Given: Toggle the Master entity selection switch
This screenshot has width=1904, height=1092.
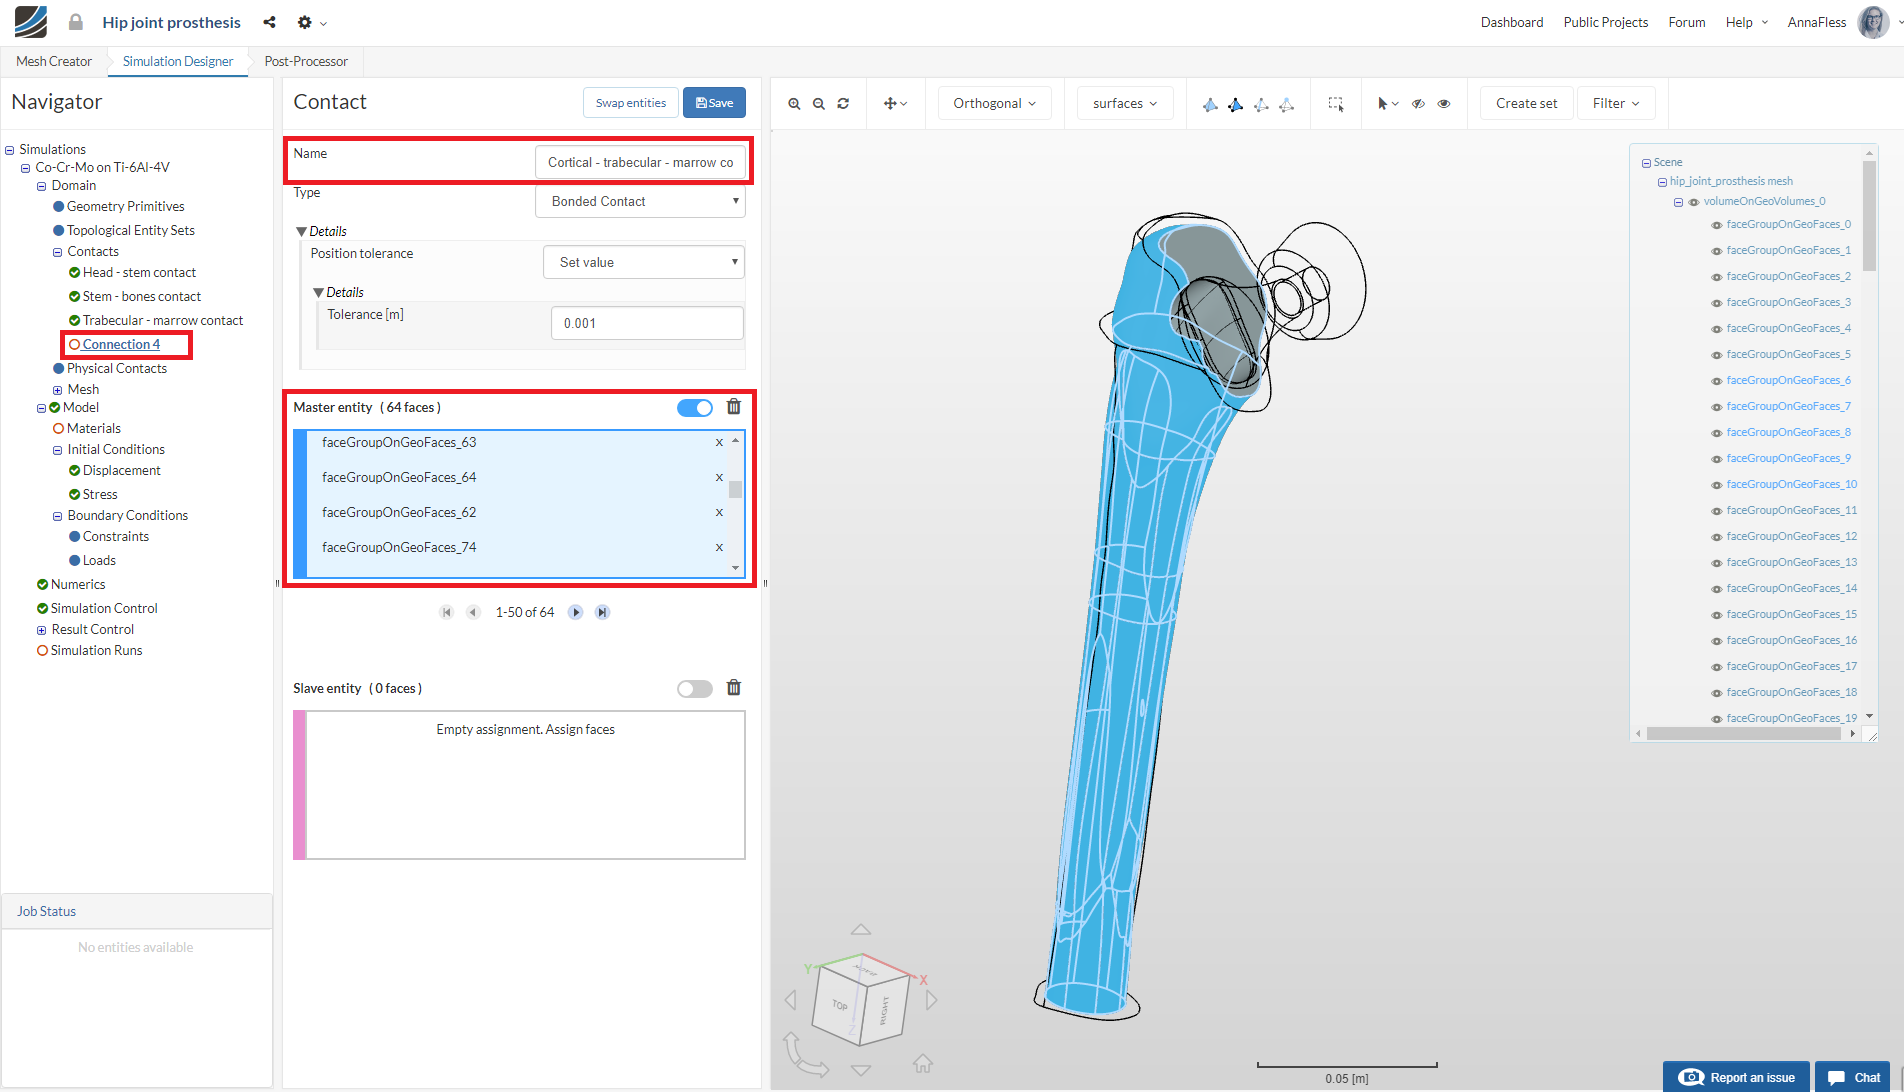Looking at the screenshot, I should pyautogui.click(x=695, y=407).
